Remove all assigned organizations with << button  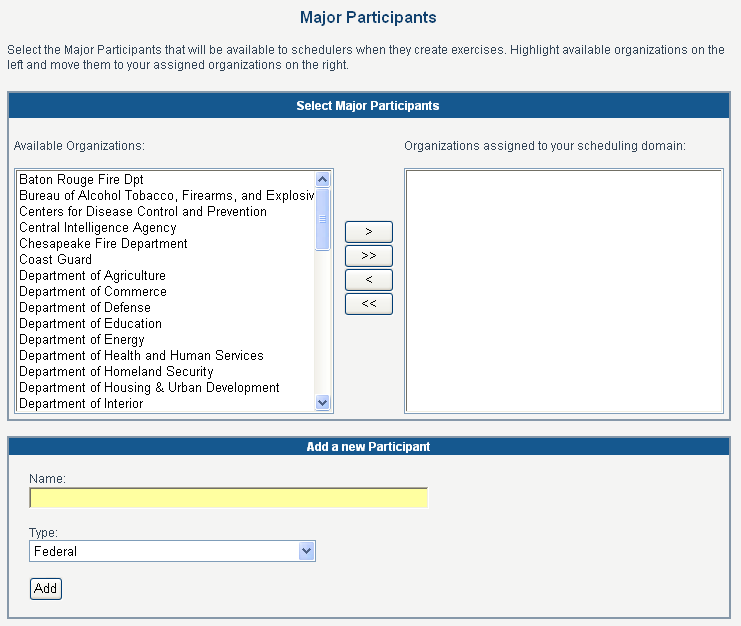click(x=369, y=304)
